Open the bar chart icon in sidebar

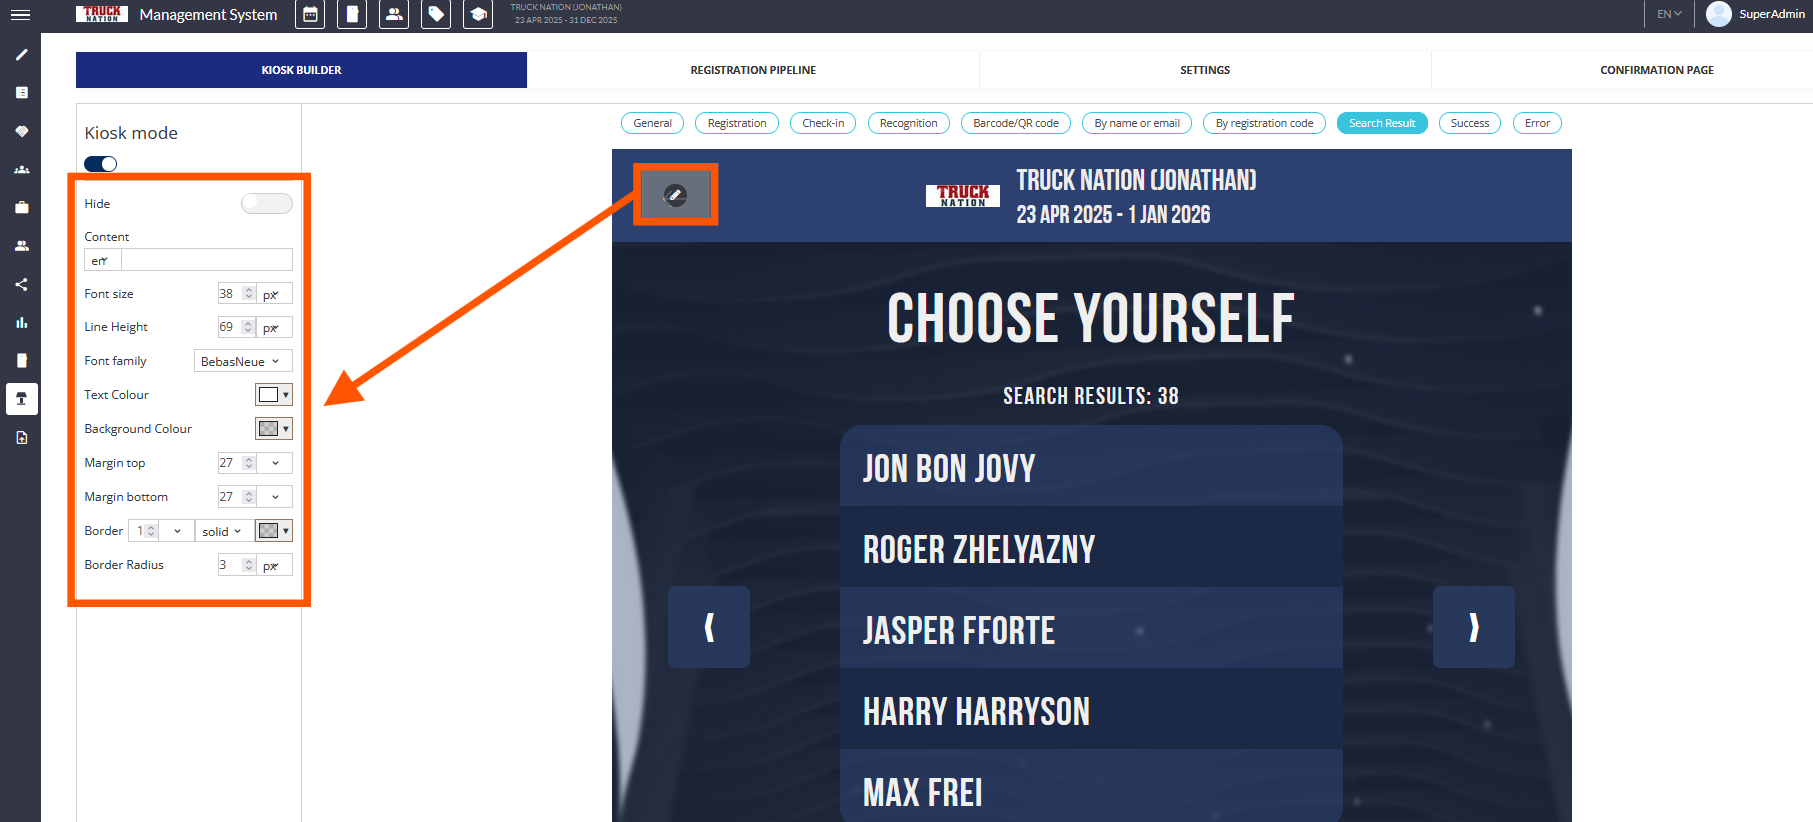click(21, 323)
